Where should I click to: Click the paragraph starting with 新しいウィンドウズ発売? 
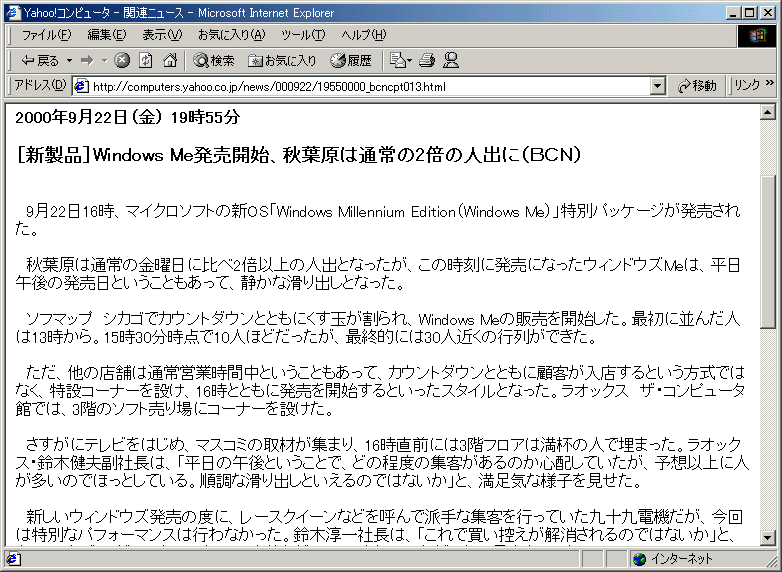[379, 525]
